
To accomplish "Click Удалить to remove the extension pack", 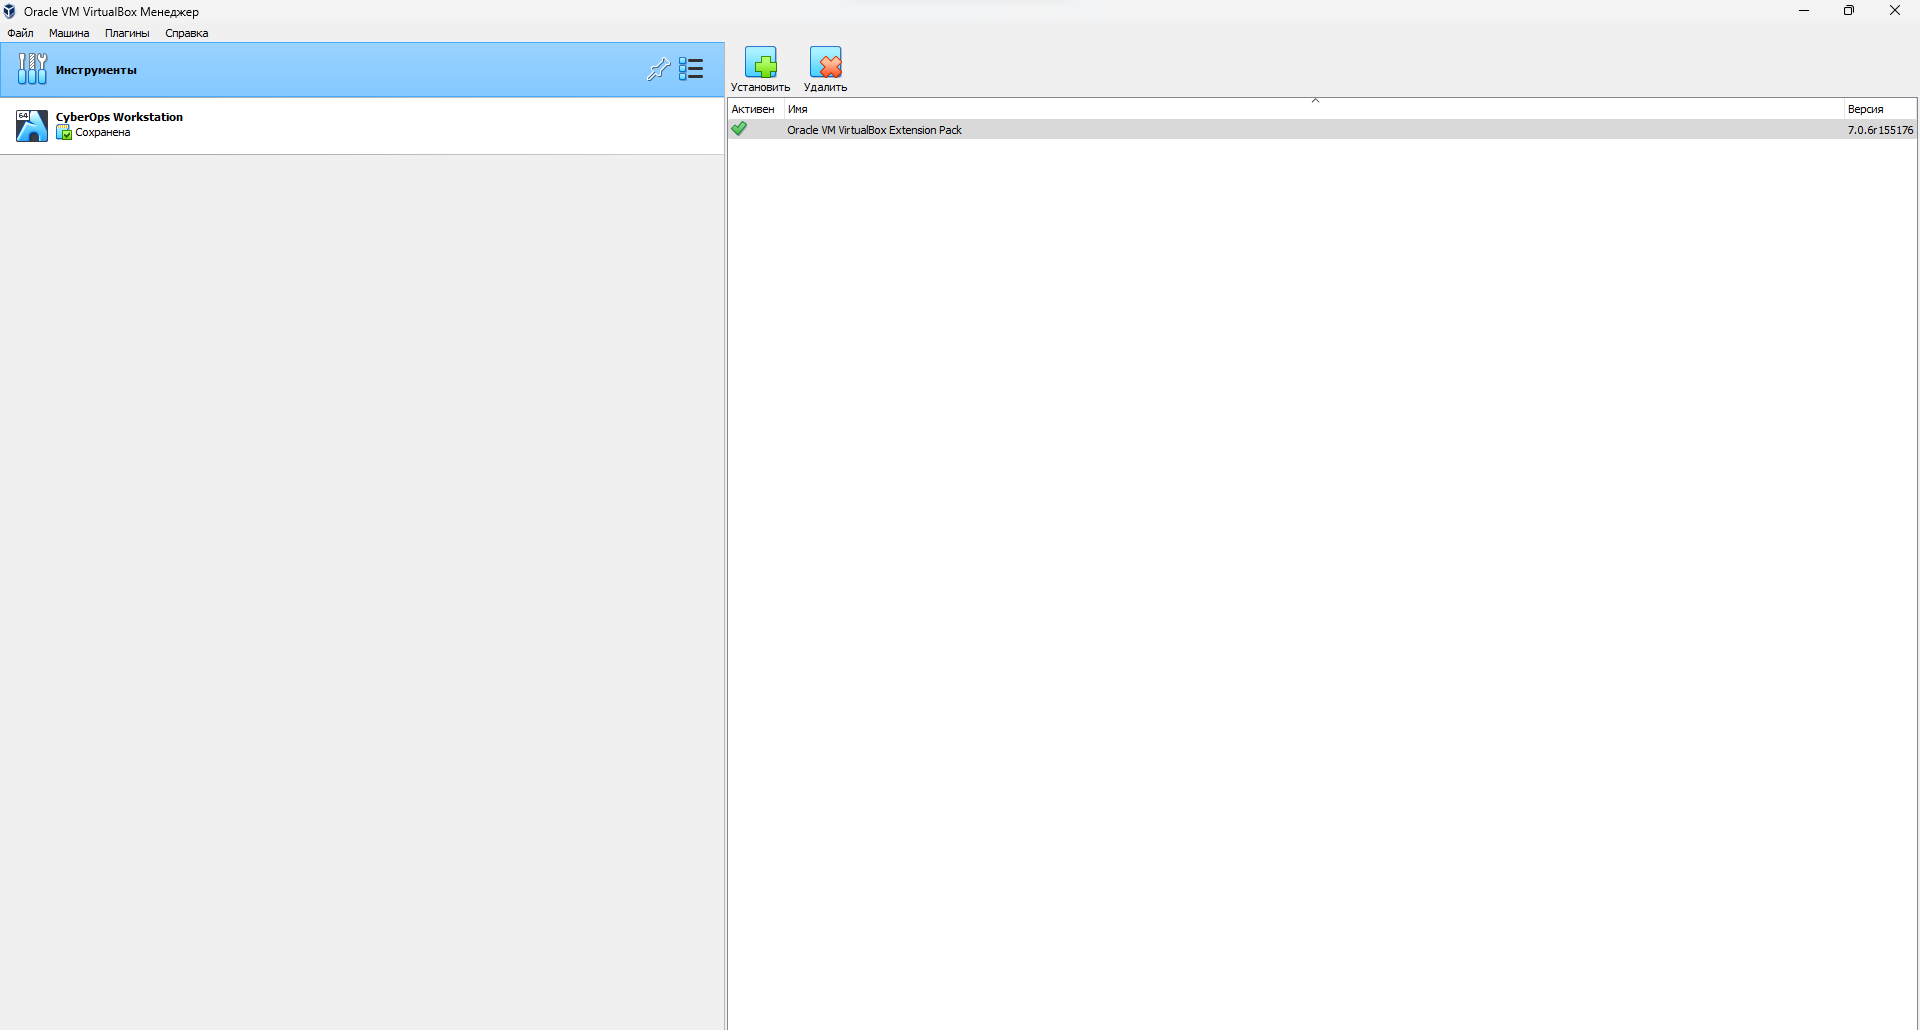I will coord(825,69).
